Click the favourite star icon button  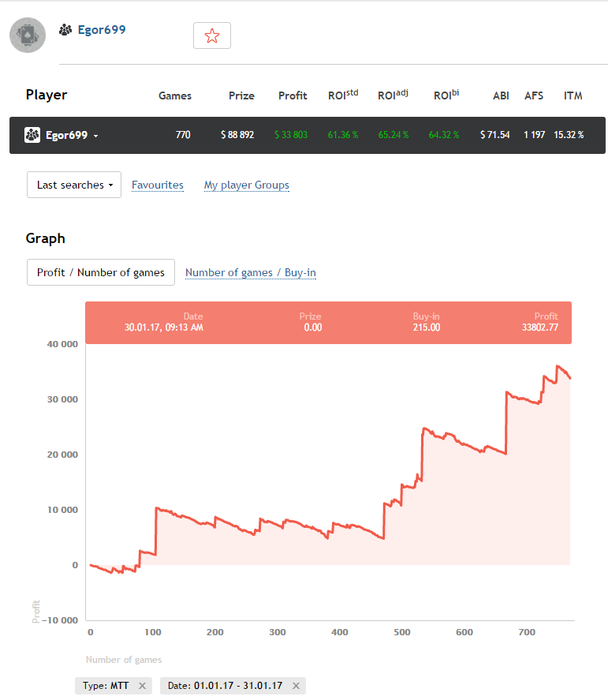[x=212, y=35]
